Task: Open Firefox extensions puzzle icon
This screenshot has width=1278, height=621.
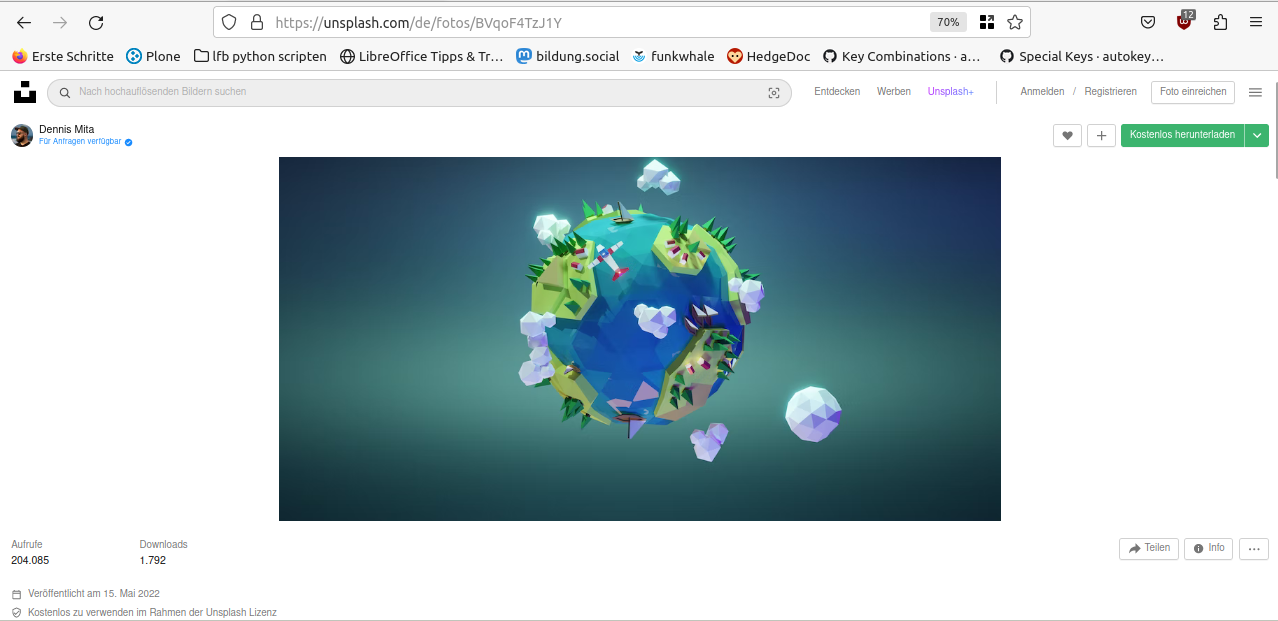Action: pos(1220,22)
